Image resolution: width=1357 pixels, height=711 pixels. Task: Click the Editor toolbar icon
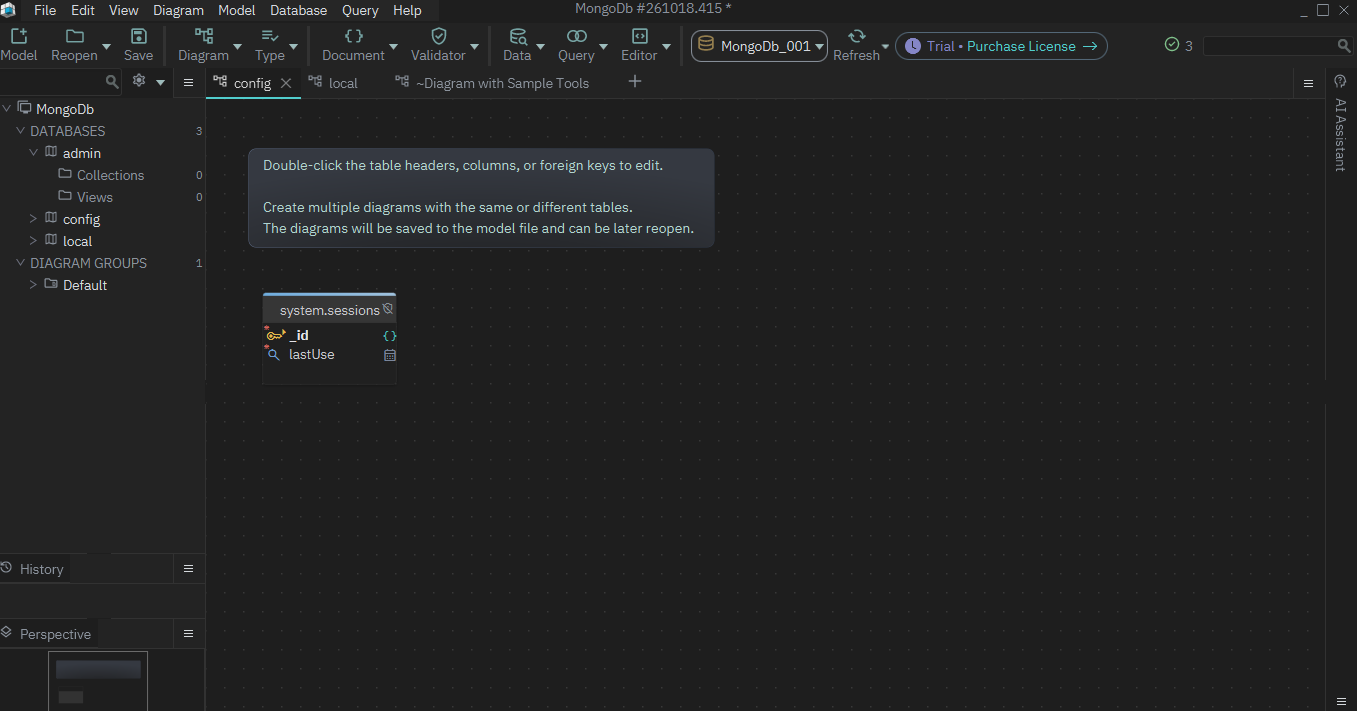pos(640,37)
